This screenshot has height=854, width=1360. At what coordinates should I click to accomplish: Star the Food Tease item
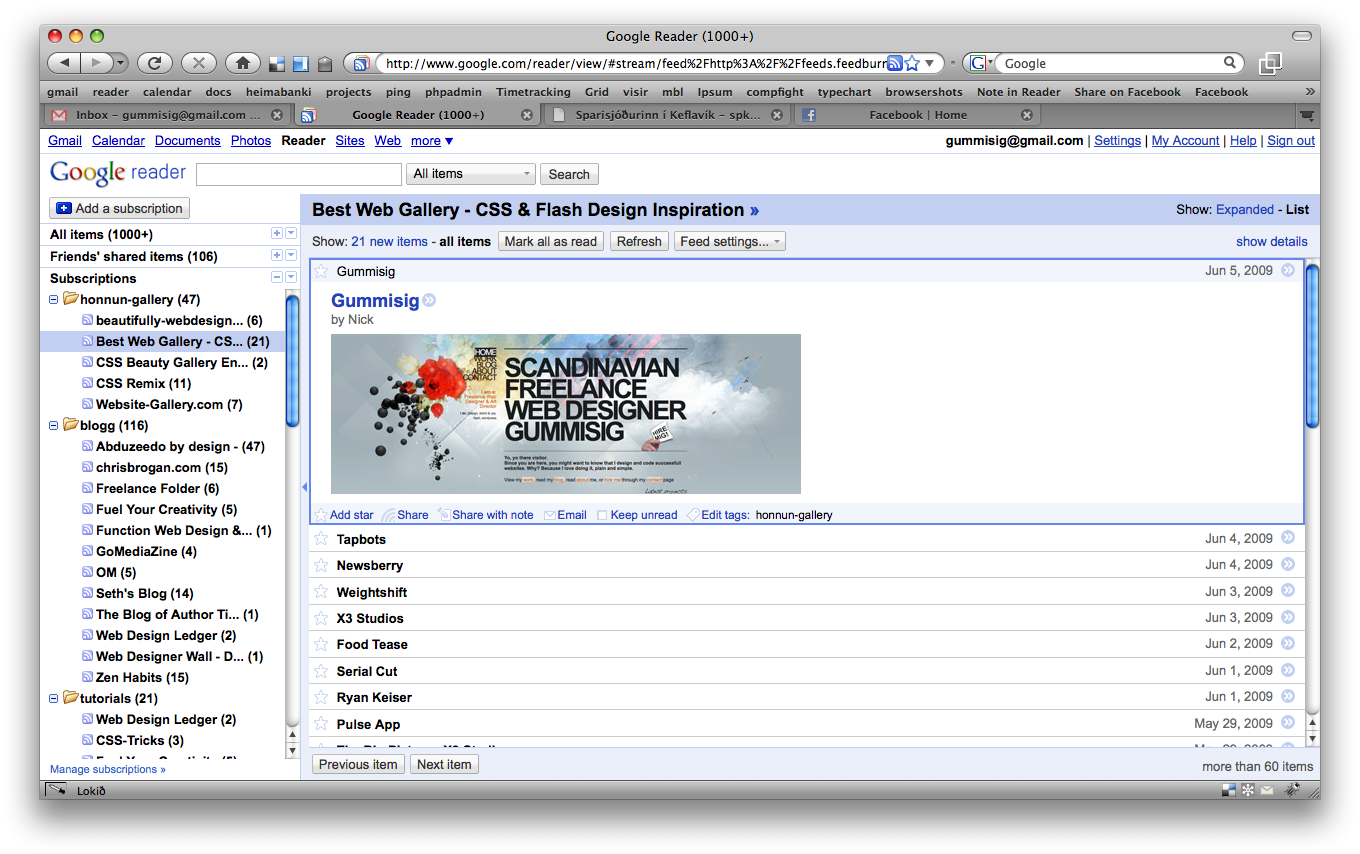pyautogui.click(x=321, y=644)
